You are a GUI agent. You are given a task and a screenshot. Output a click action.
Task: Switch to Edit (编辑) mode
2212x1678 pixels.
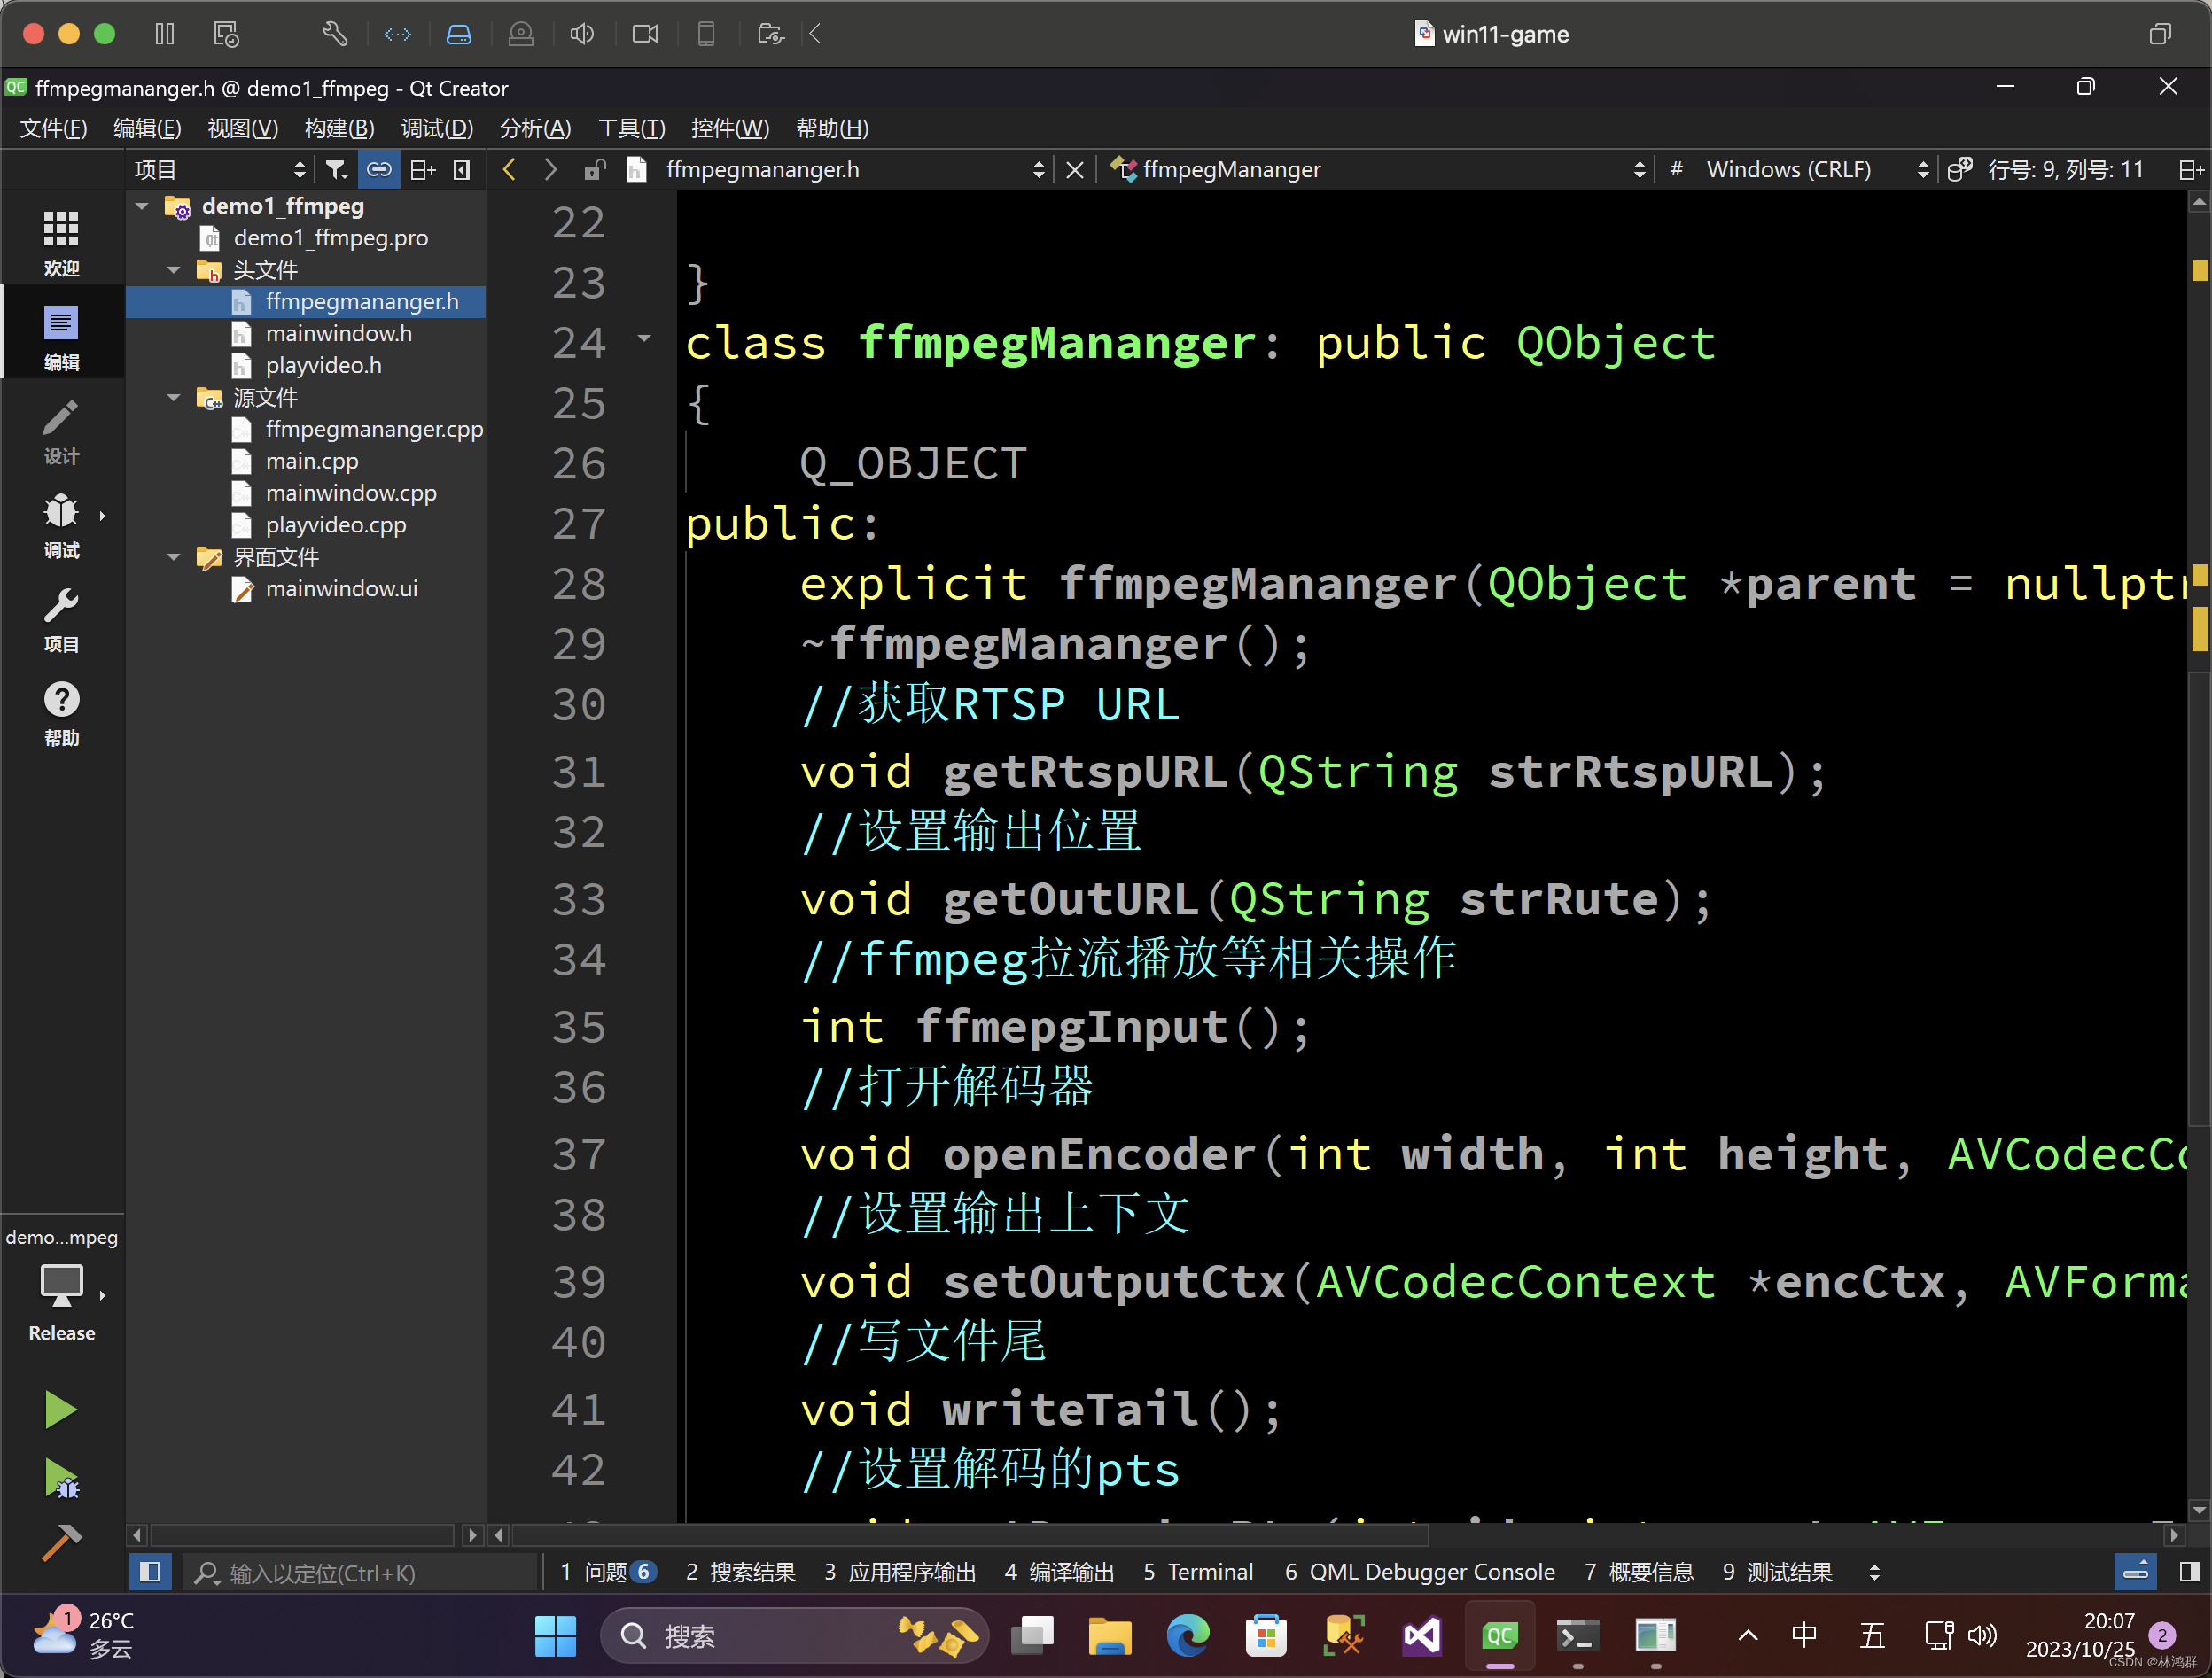(61, 337)
